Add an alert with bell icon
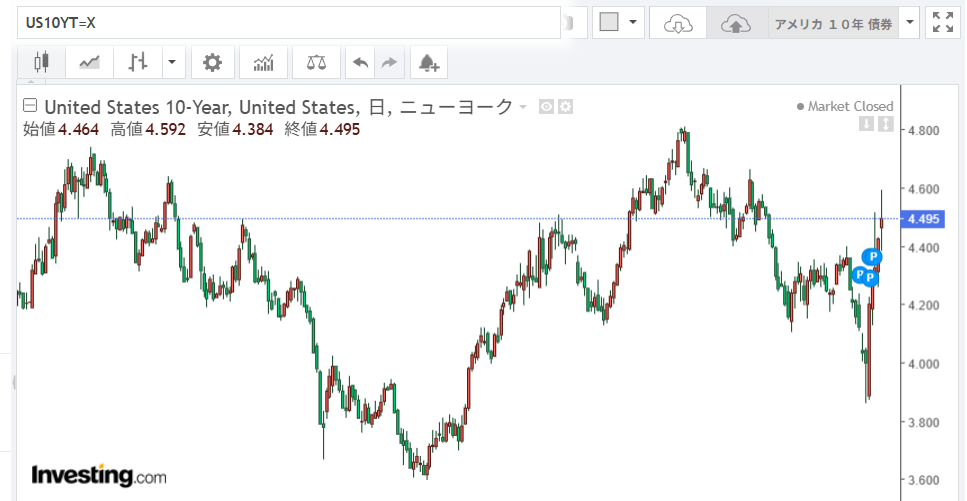The width and height of the screenshot is (967, 501). click(x=429, y=62)
